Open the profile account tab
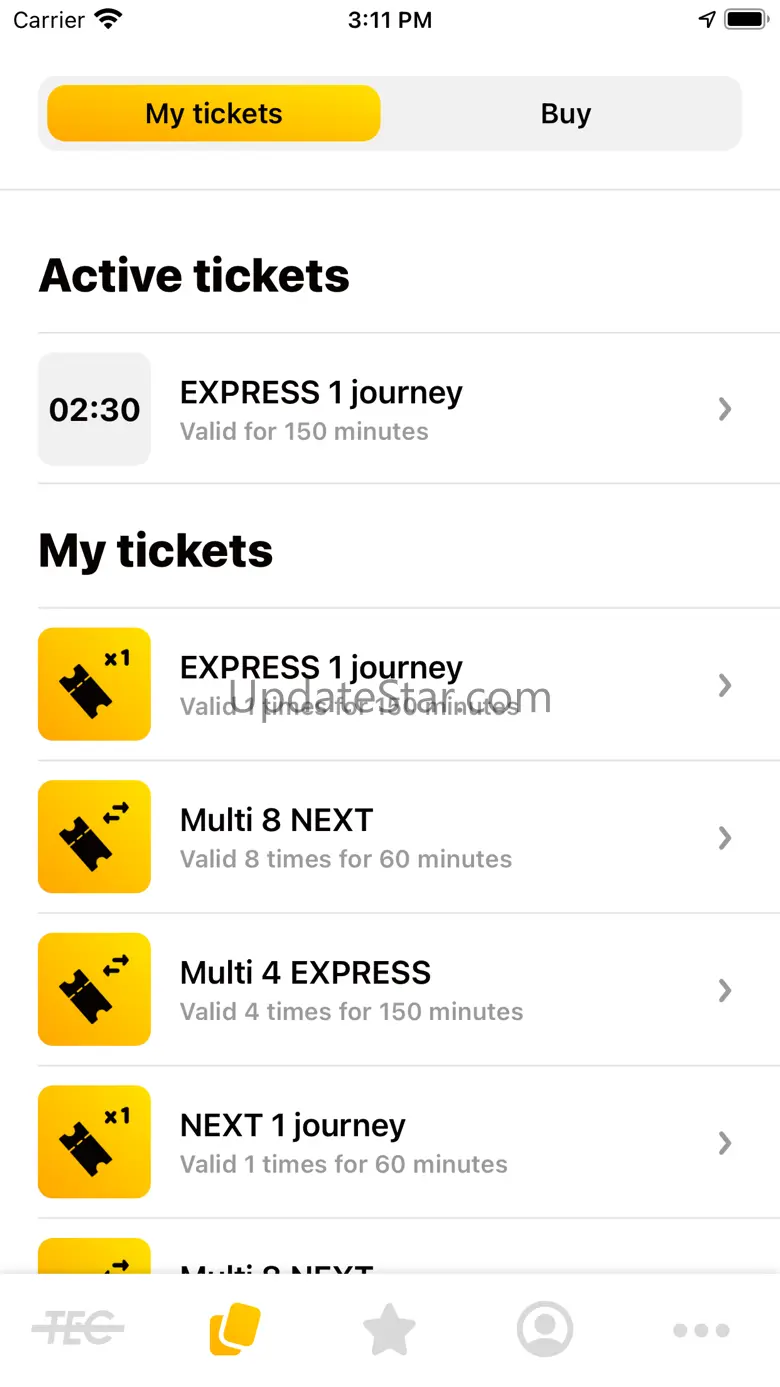The height and width of the screenshot is (1387, 780). (x=545, y=1329)
